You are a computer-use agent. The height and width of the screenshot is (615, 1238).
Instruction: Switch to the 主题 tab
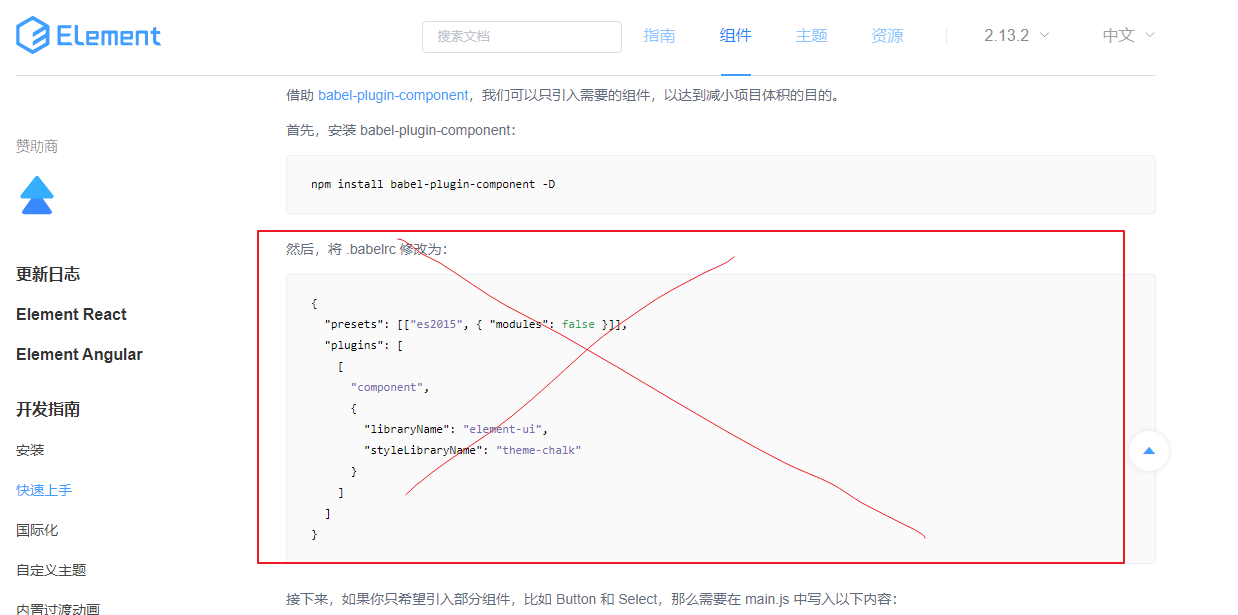811,35
